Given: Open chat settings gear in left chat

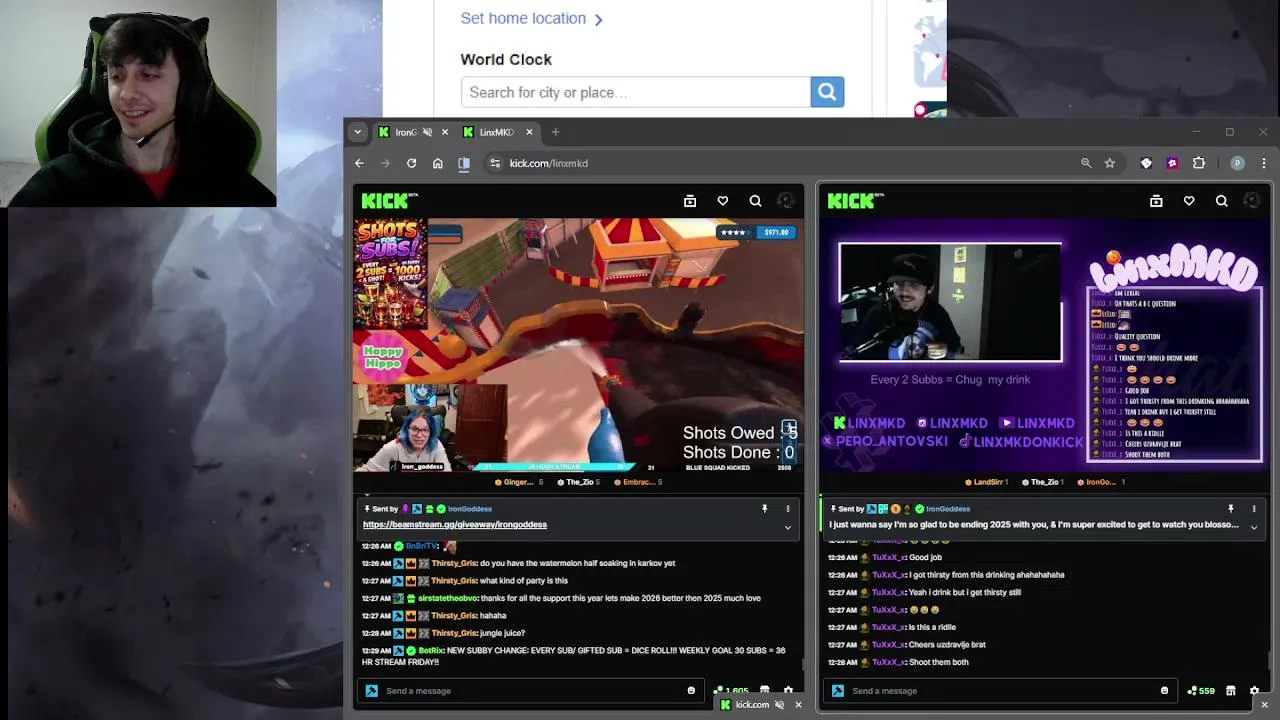Looking at the screenshot, I should (788, 691).
